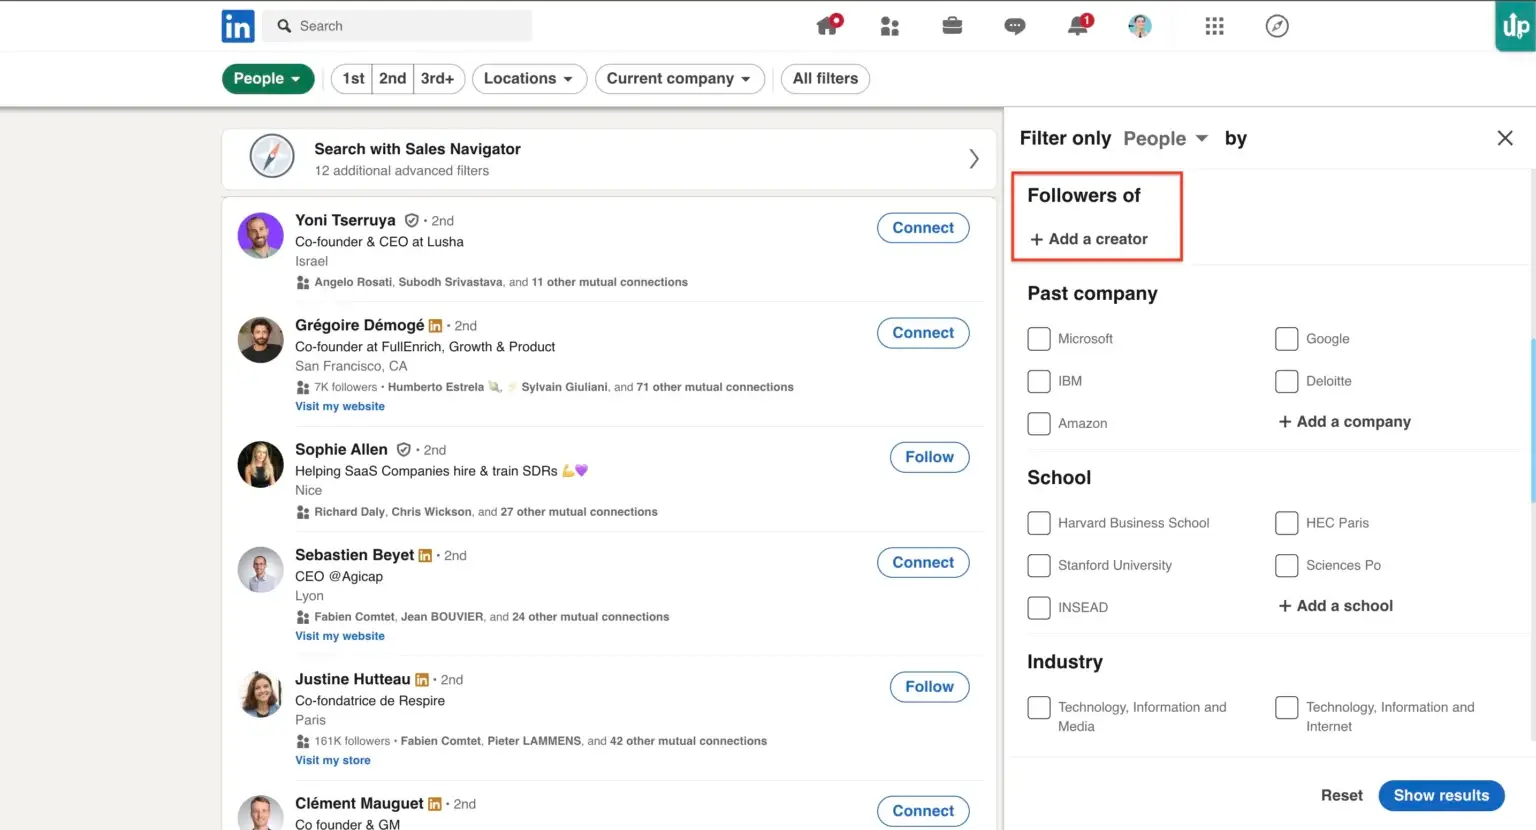Click LinkedIn premium badge next to Grégoire Démogé
Viewport: 1536px width, 830px height.
coord(435,326)
